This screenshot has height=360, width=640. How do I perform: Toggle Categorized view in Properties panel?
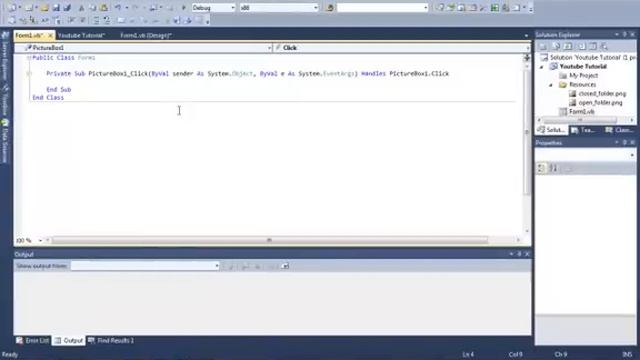click(541, 168)
